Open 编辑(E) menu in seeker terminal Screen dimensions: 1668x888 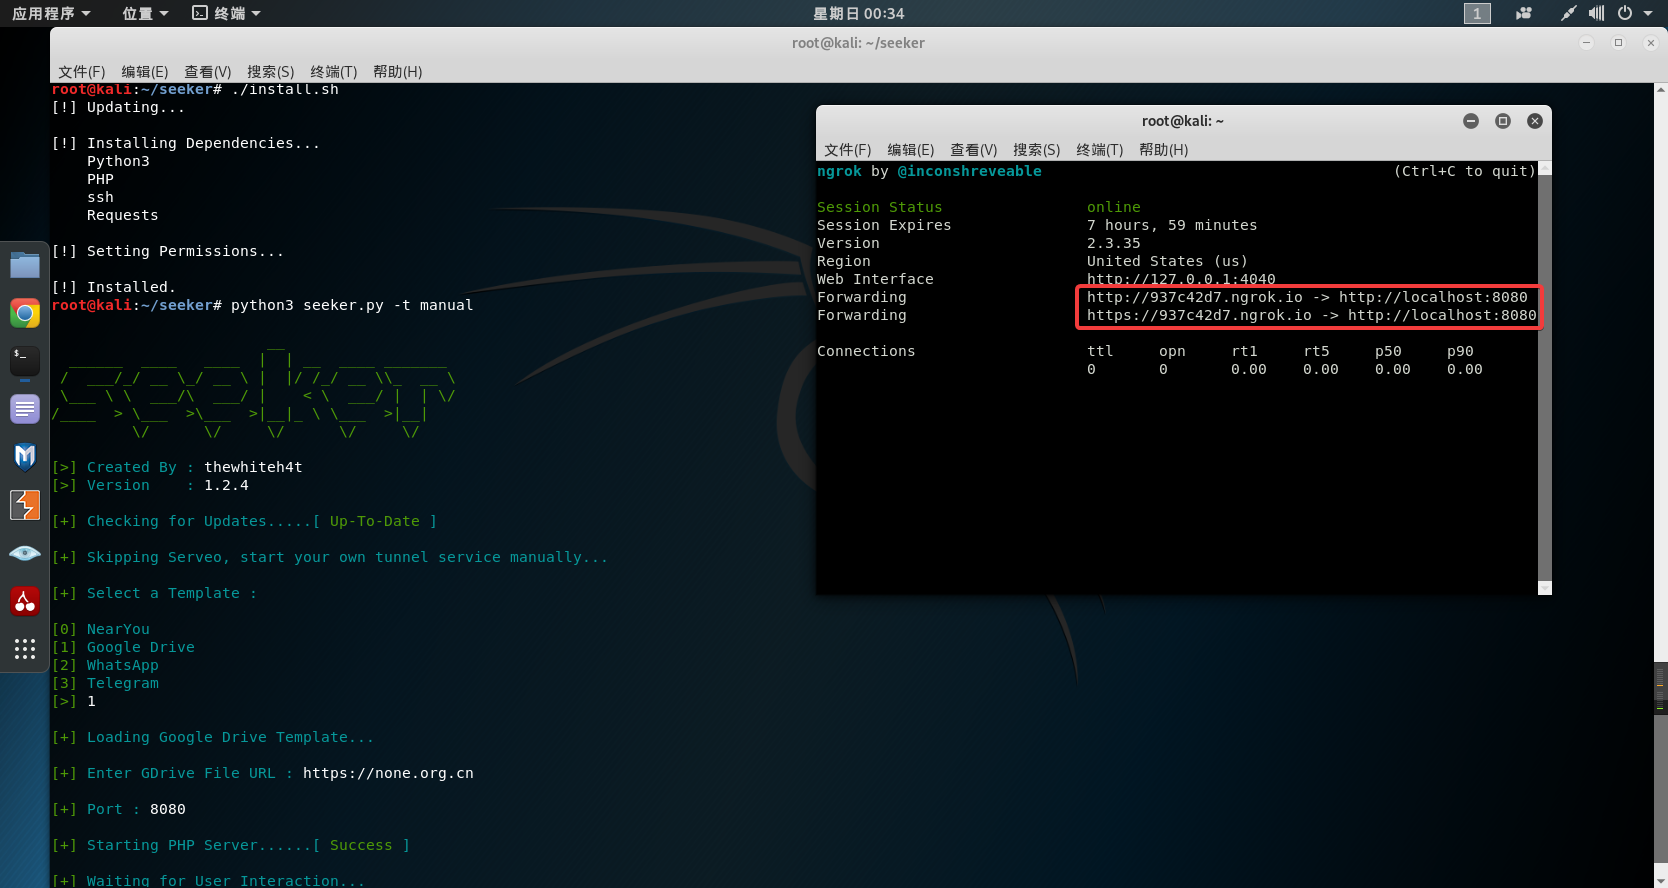pyautogui.click(x=144, y=72)
